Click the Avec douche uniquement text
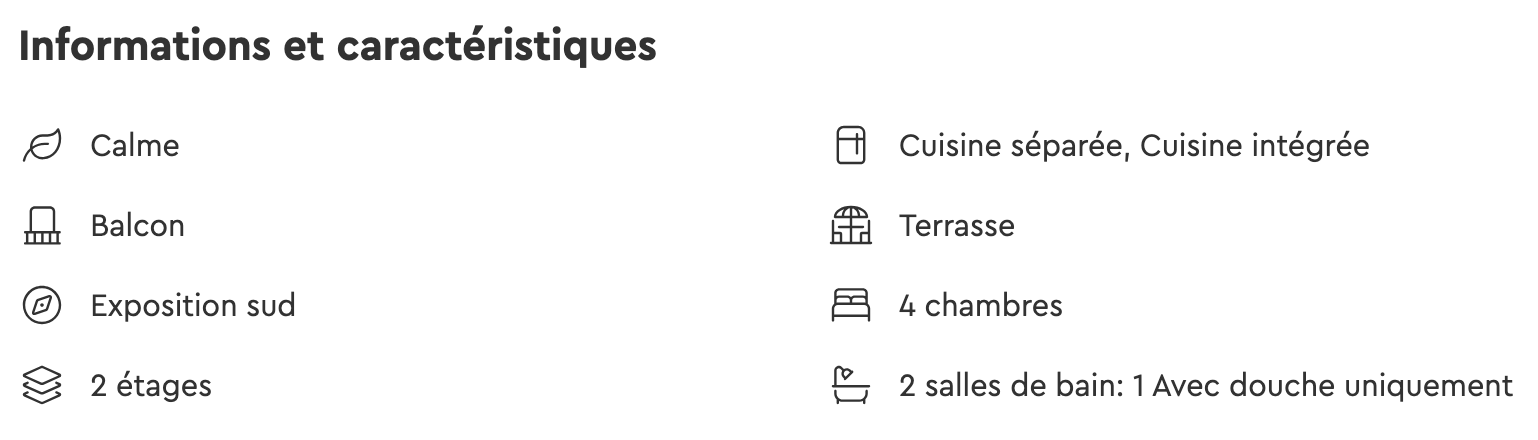 [1332, 386]
